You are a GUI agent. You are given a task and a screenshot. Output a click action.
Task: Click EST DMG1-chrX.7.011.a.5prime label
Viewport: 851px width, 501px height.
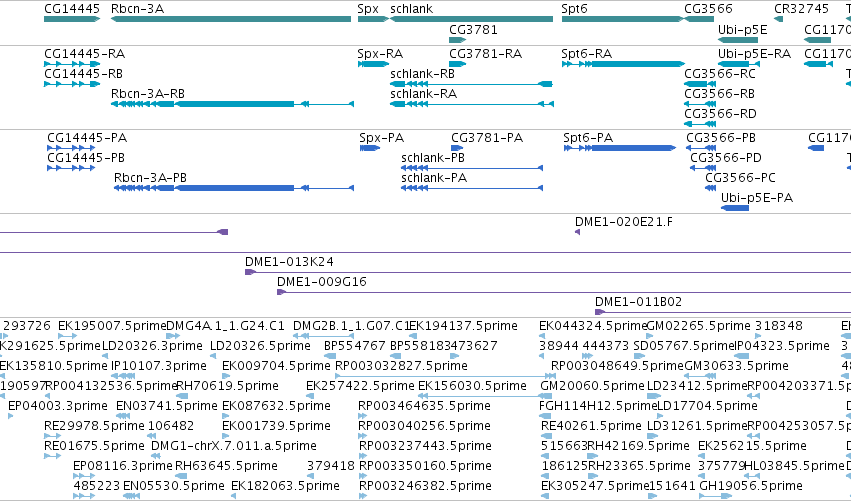[x=234, y=447]
